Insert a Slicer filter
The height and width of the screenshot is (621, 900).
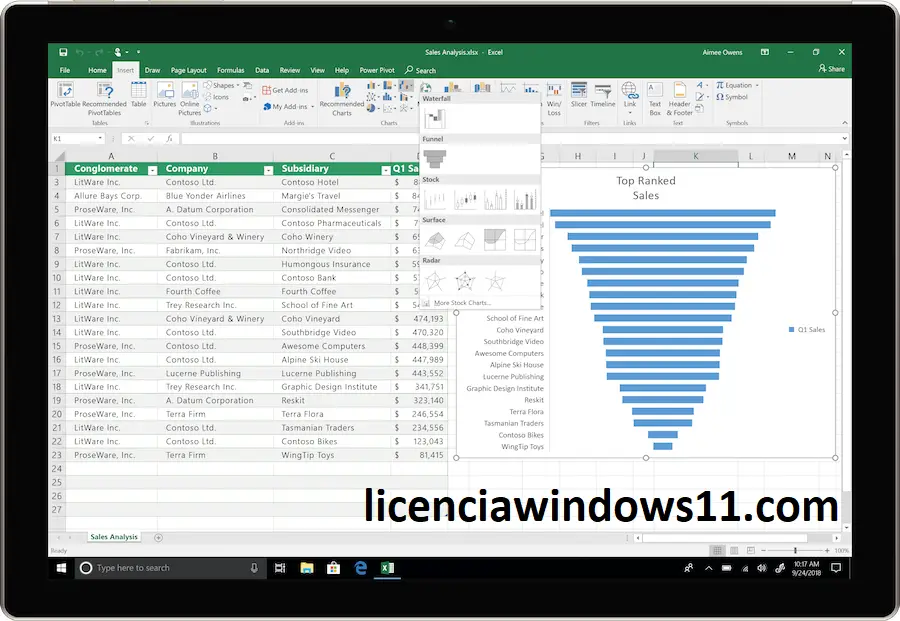coord(579,95)
